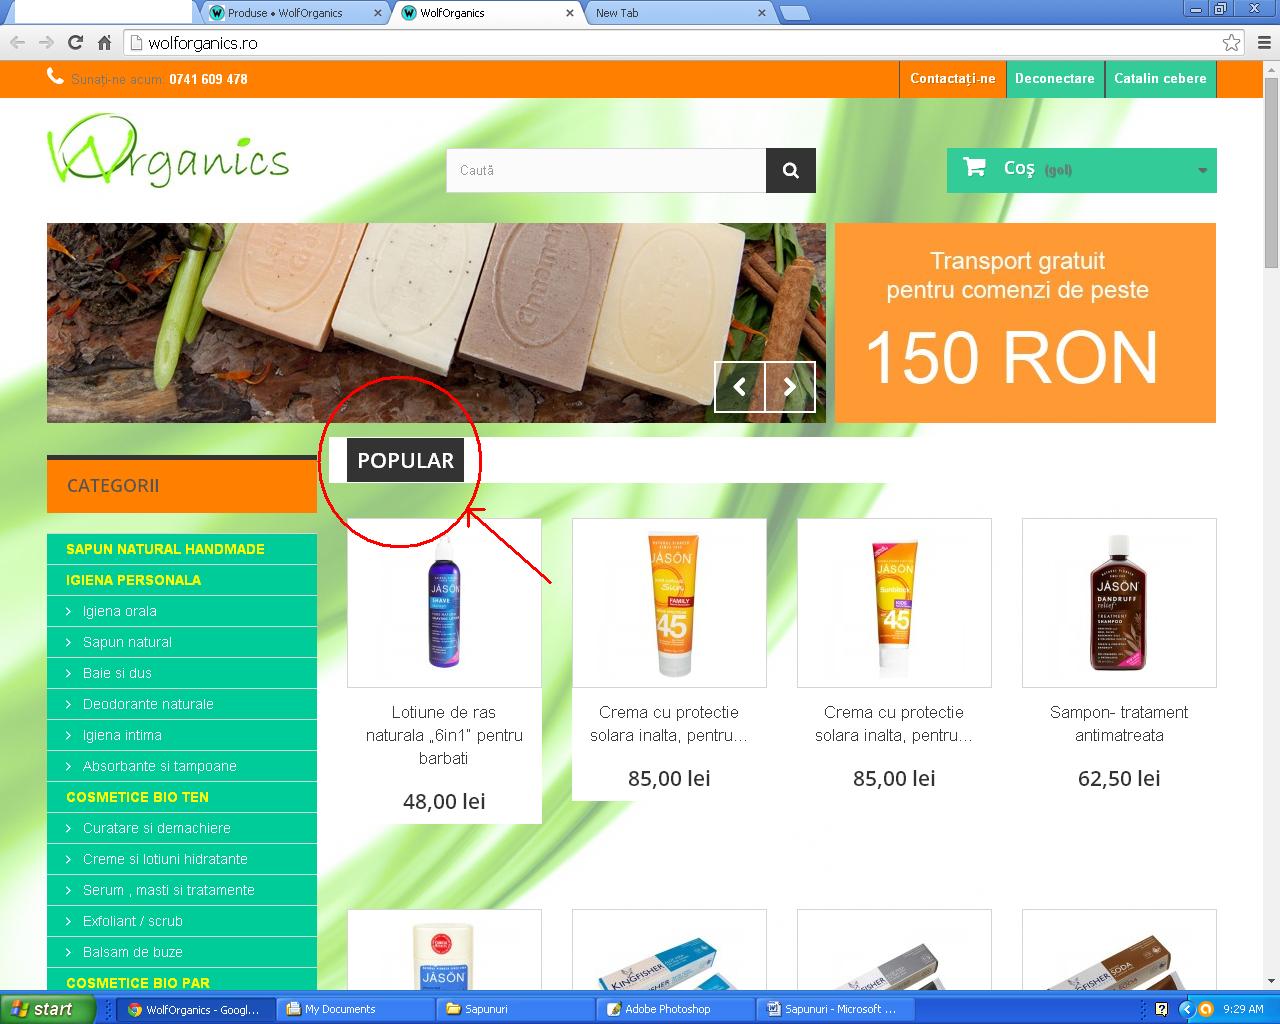This screenshot has width=1280, height=1024.
Task: Click the WolfOrganics Chrome taskbar button
Action: coord(194,1009)
